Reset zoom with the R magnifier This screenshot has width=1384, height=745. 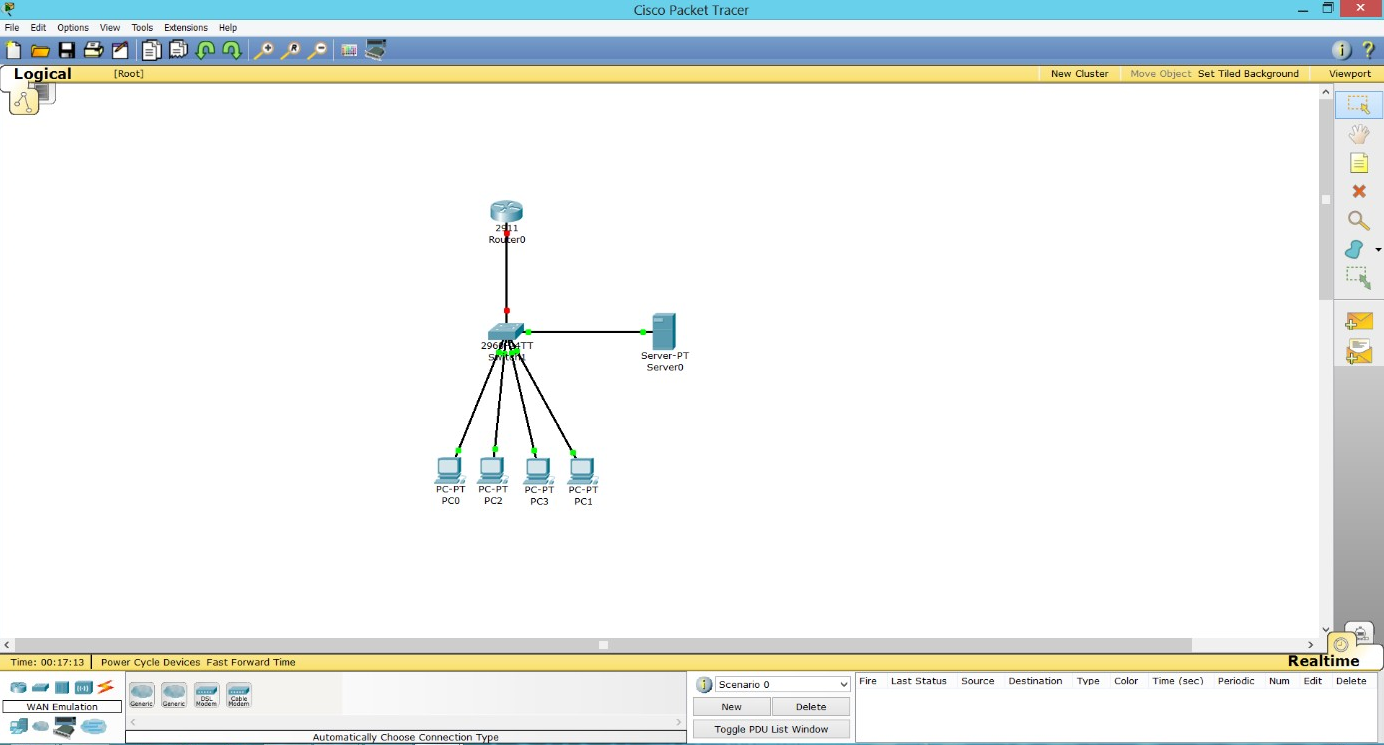pyautogui.click(x=290, y=50)
